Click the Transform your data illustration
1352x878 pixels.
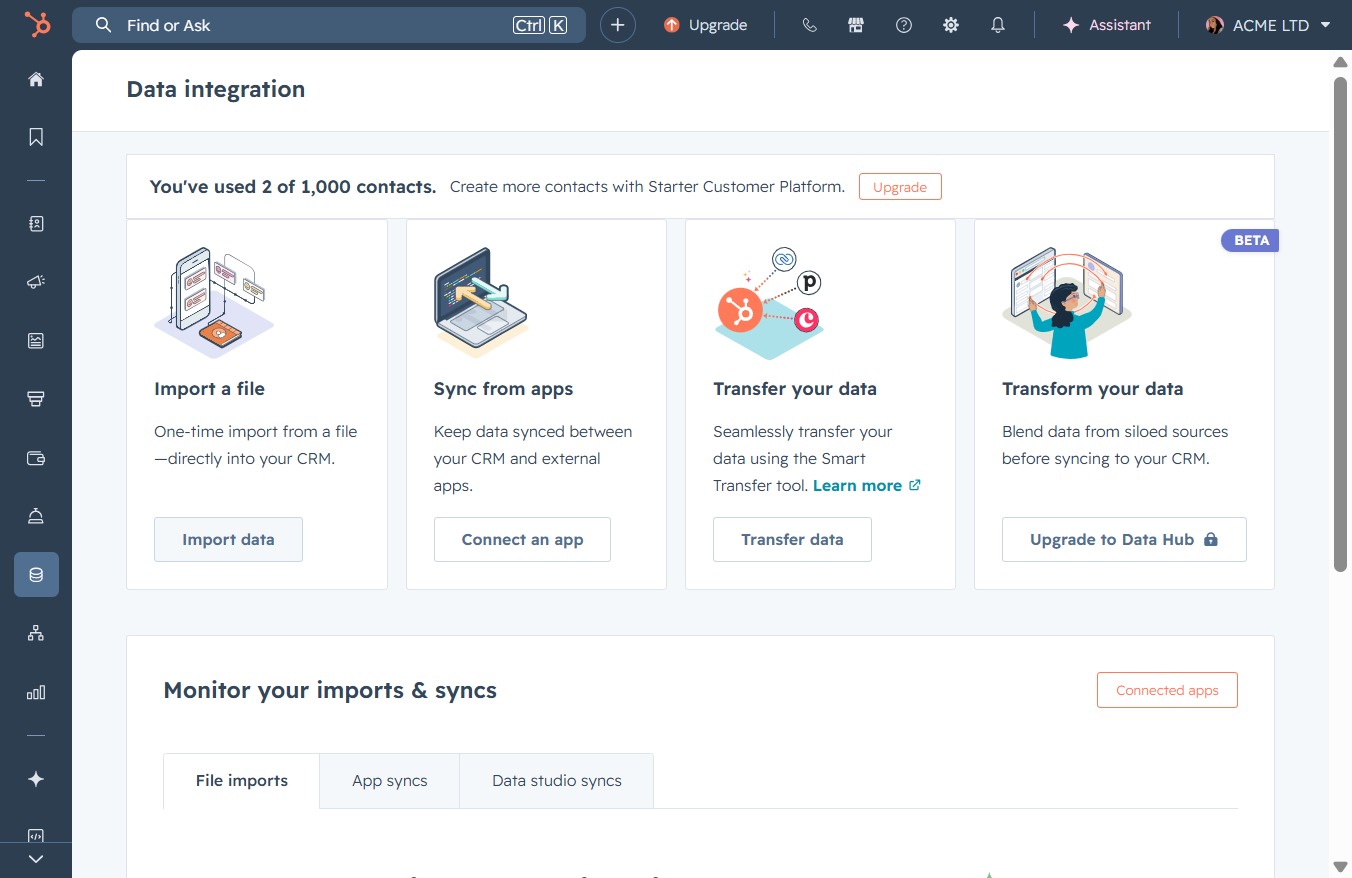coord(1067,303)
